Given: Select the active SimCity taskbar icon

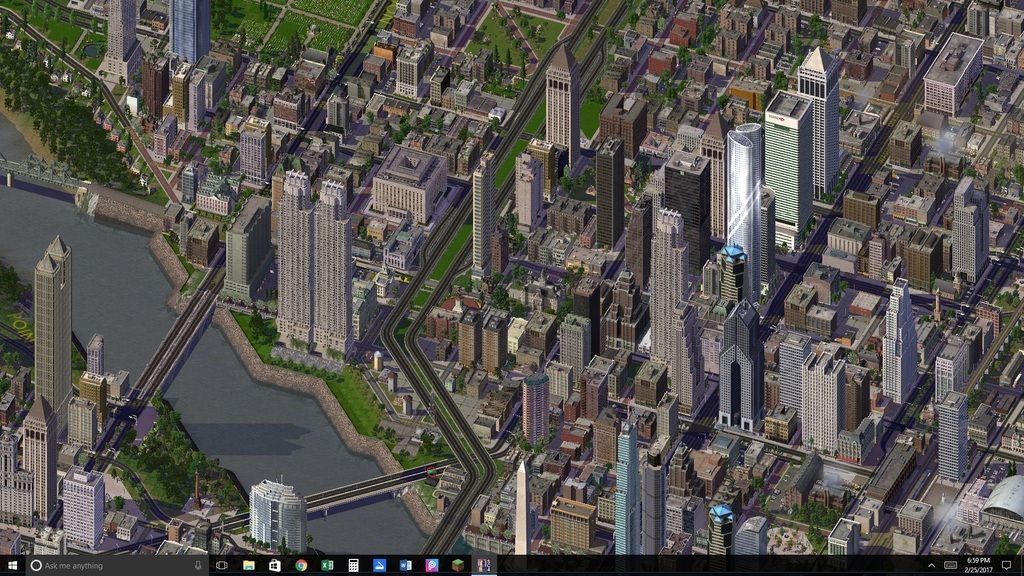Looking at the screenshot, I should (484, 566).
